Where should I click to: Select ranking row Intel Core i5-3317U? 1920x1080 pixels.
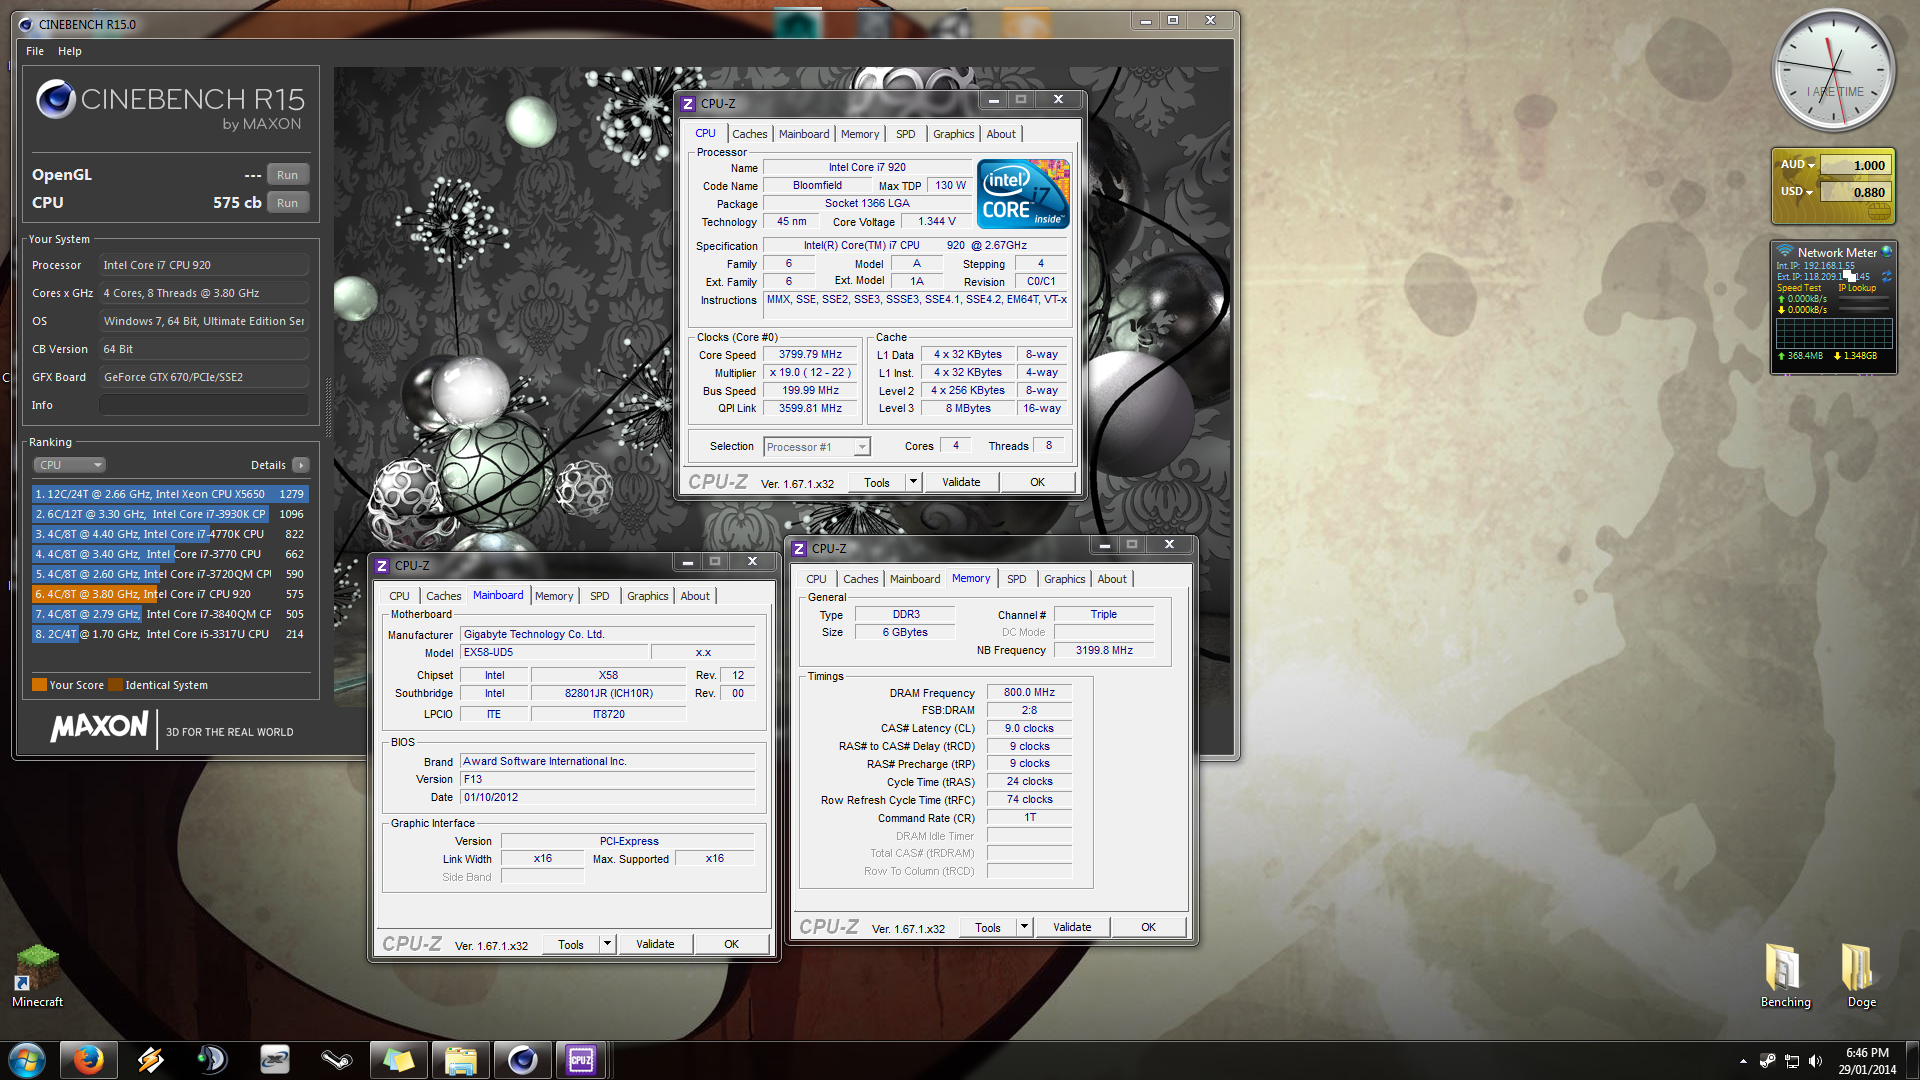pyautogui.click(x=170, y=634)
